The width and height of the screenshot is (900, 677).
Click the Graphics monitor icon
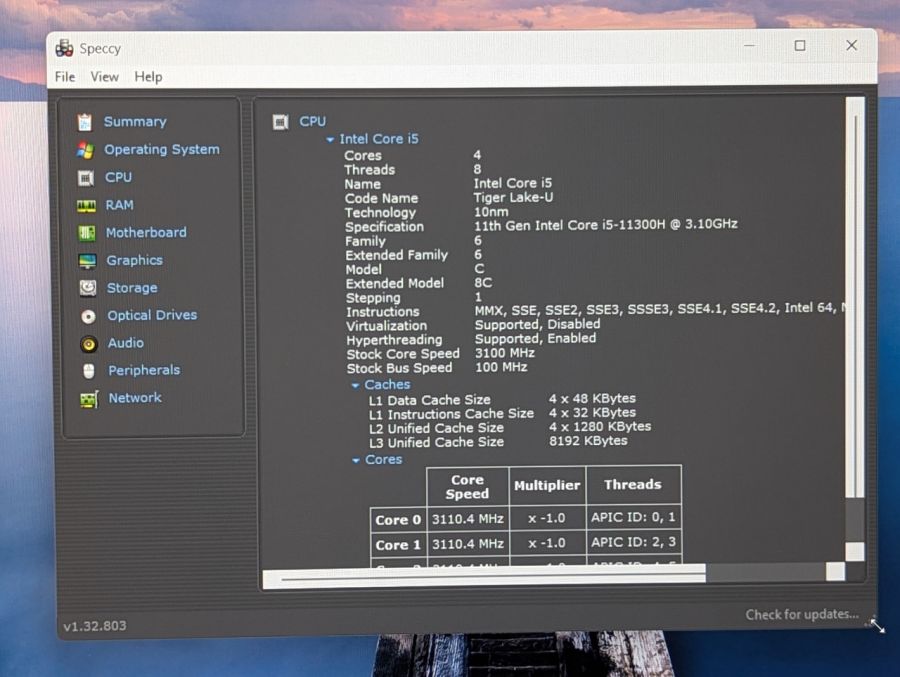click(x=88, y=261)
